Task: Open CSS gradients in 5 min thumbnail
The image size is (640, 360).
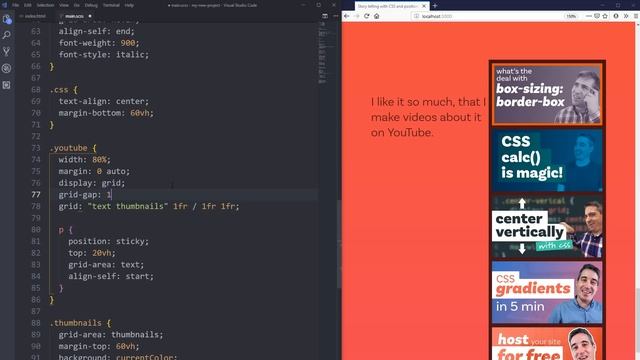Action: click(547, 293)
